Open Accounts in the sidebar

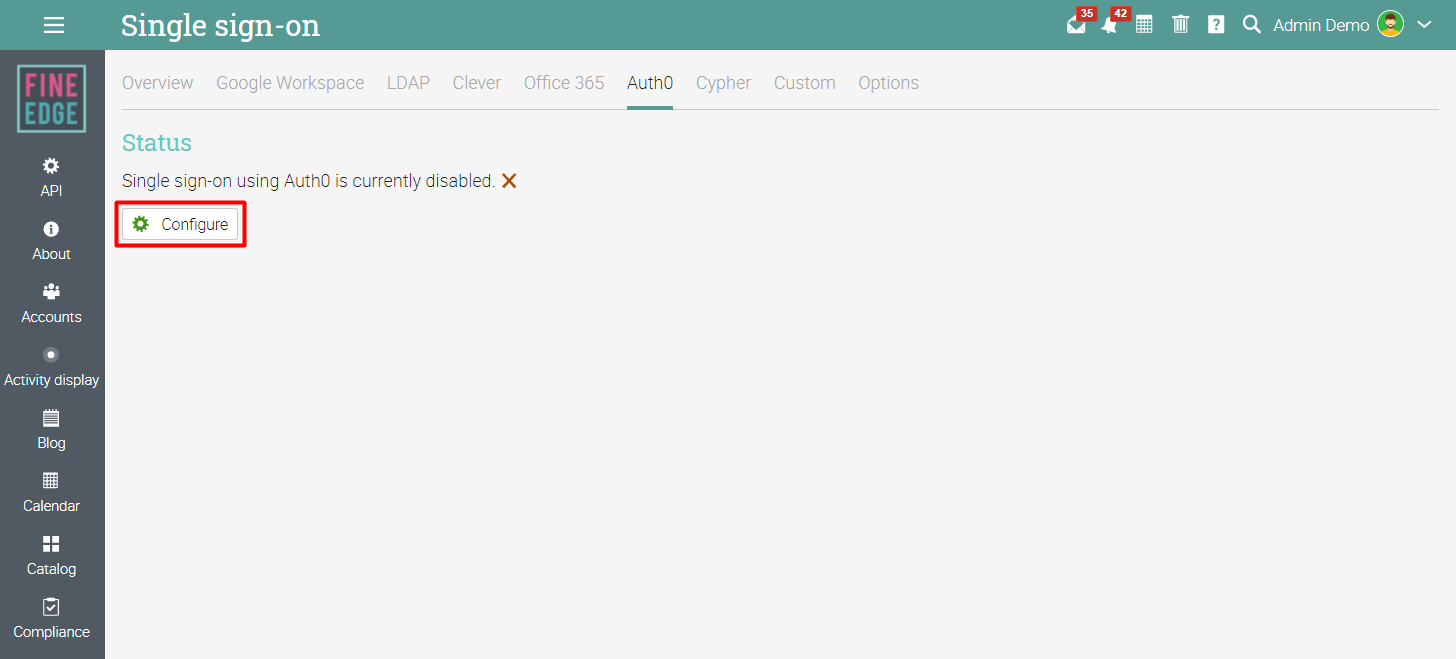tap(52, 304)
